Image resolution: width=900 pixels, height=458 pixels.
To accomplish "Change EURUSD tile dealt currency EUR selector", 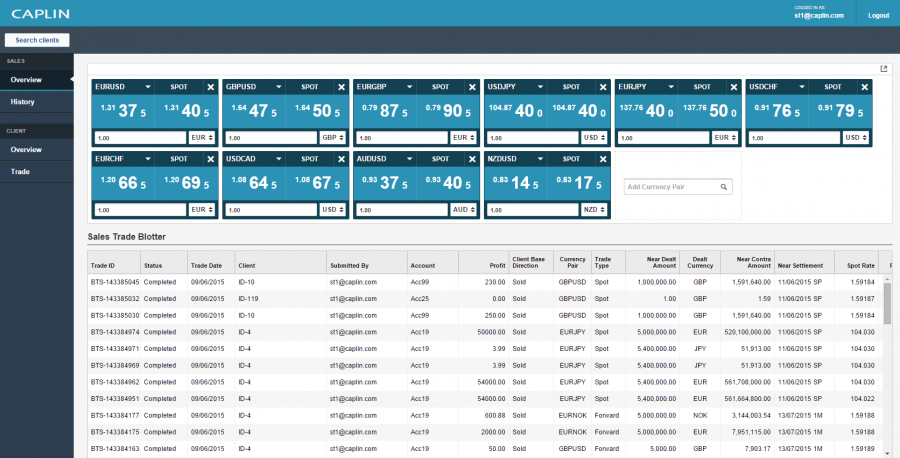I will [202, 138].
